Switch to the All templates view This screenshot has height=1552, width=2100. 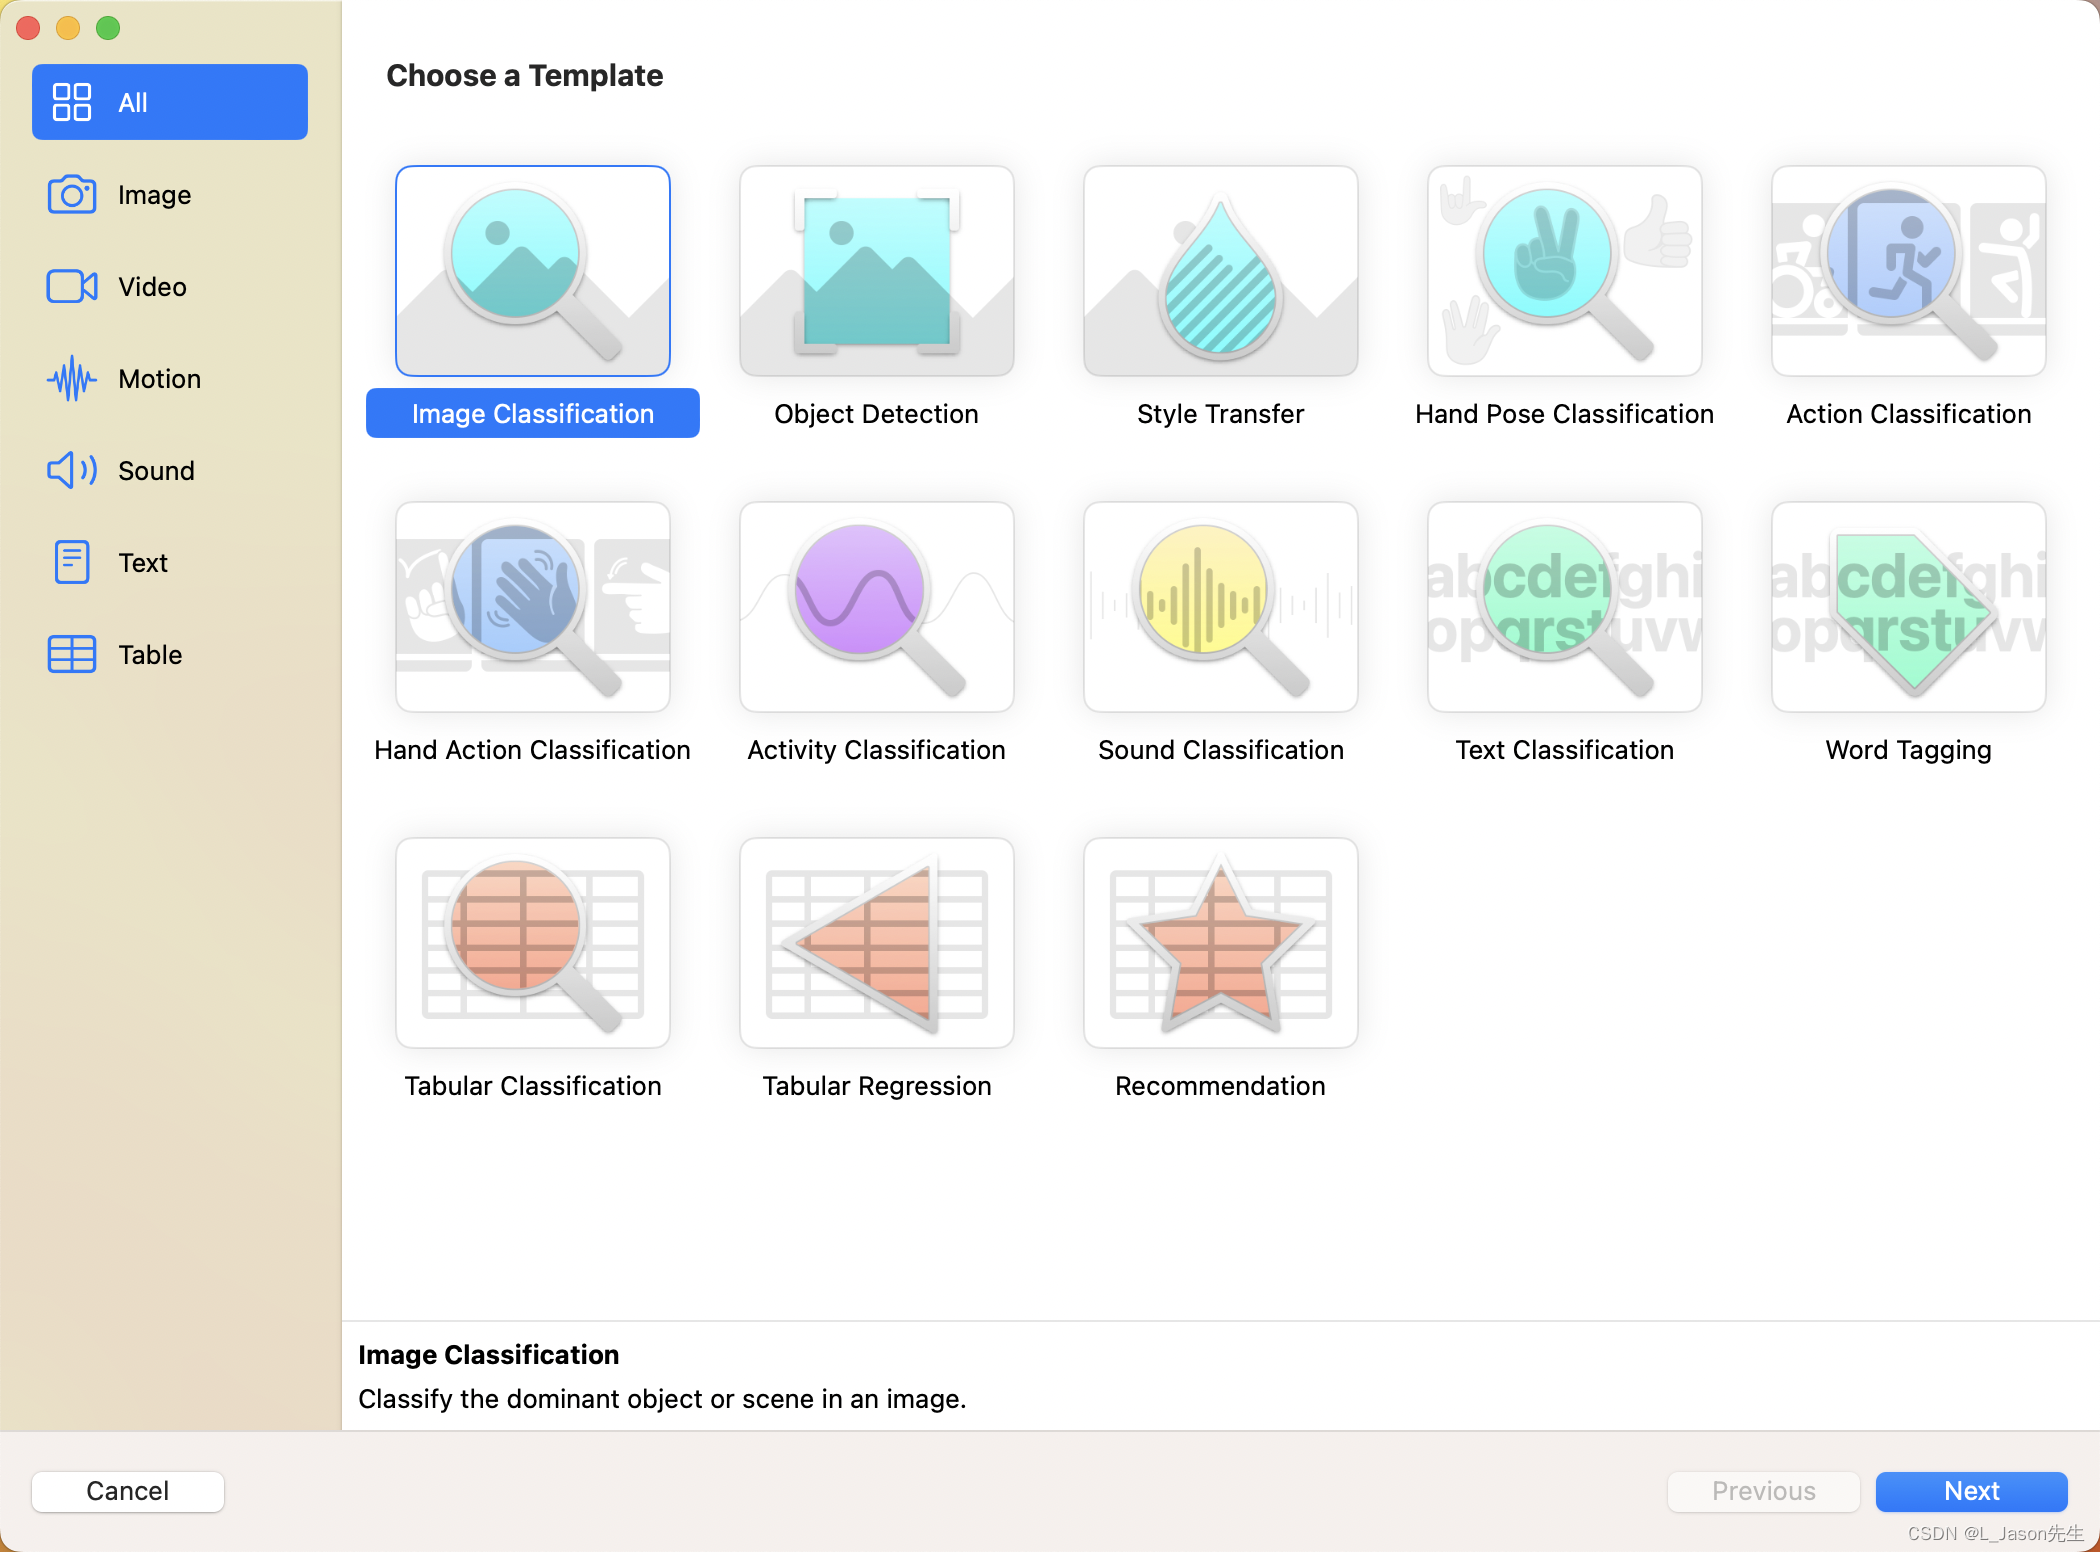170,101
